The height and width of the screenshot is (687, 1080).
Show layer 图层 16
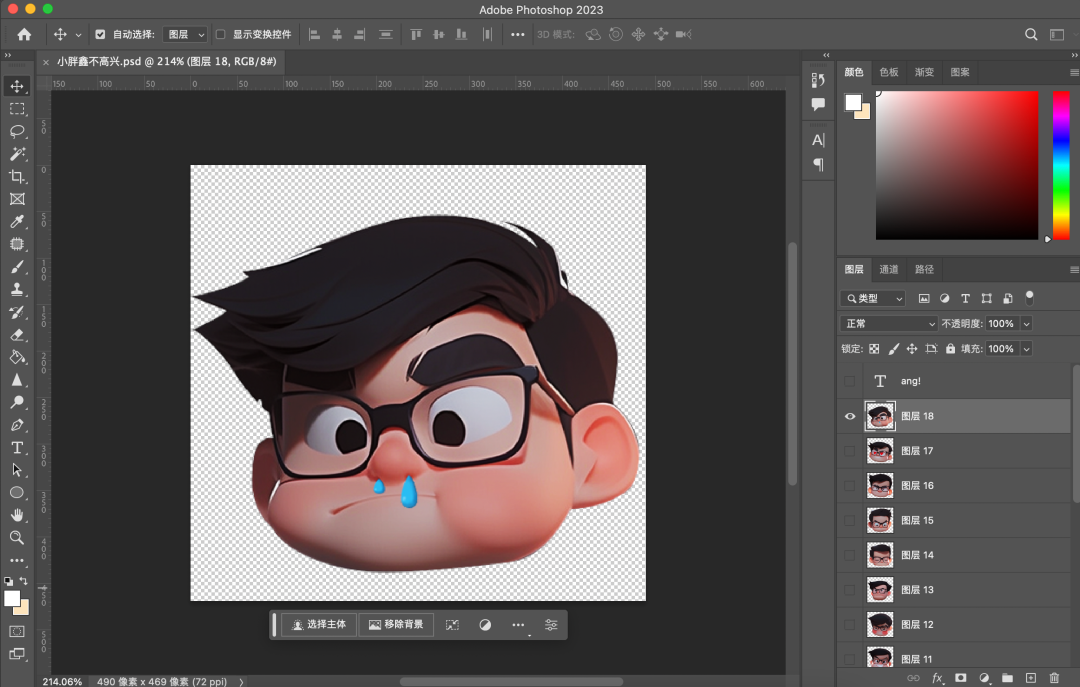[850, 486]
